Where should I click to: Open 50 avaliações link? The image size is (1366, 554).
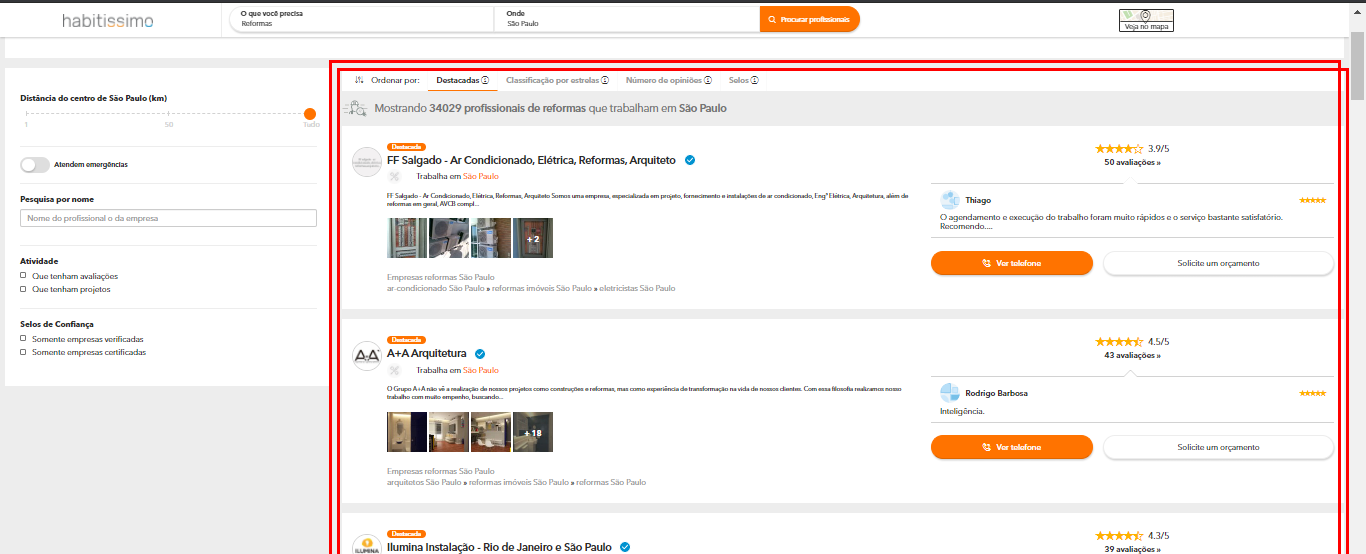coord(1132,161)
